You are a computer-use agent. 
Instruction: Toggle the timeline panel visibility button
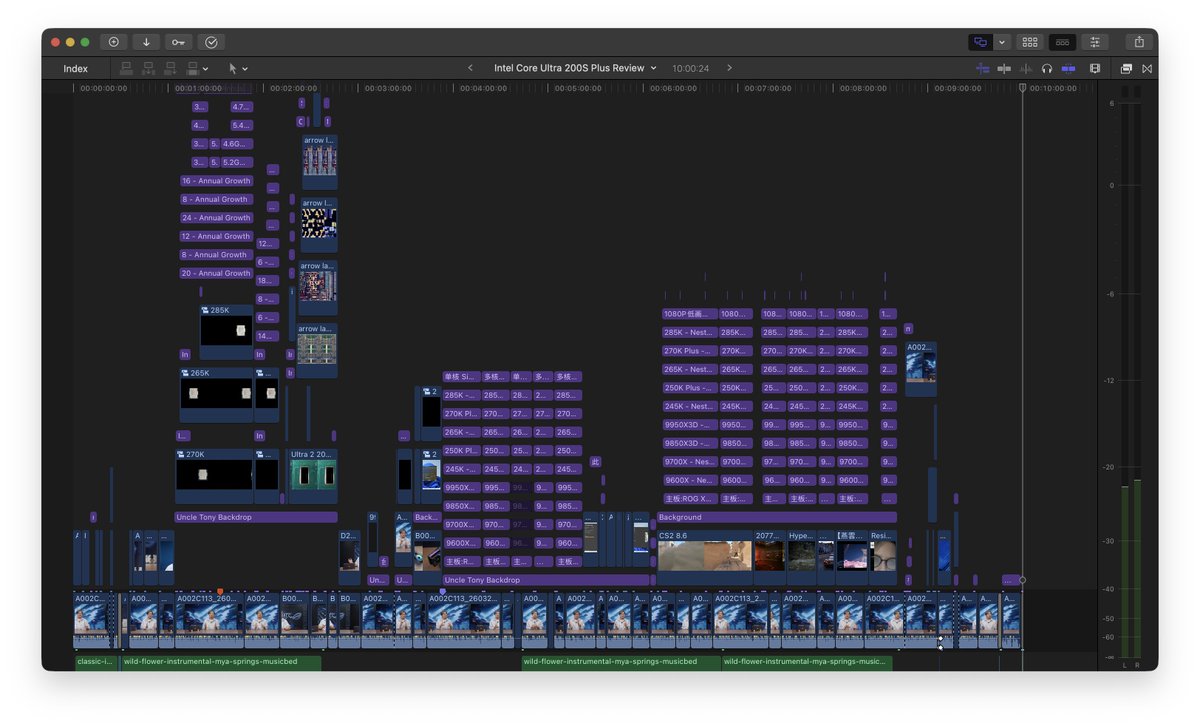[1062, 42]
